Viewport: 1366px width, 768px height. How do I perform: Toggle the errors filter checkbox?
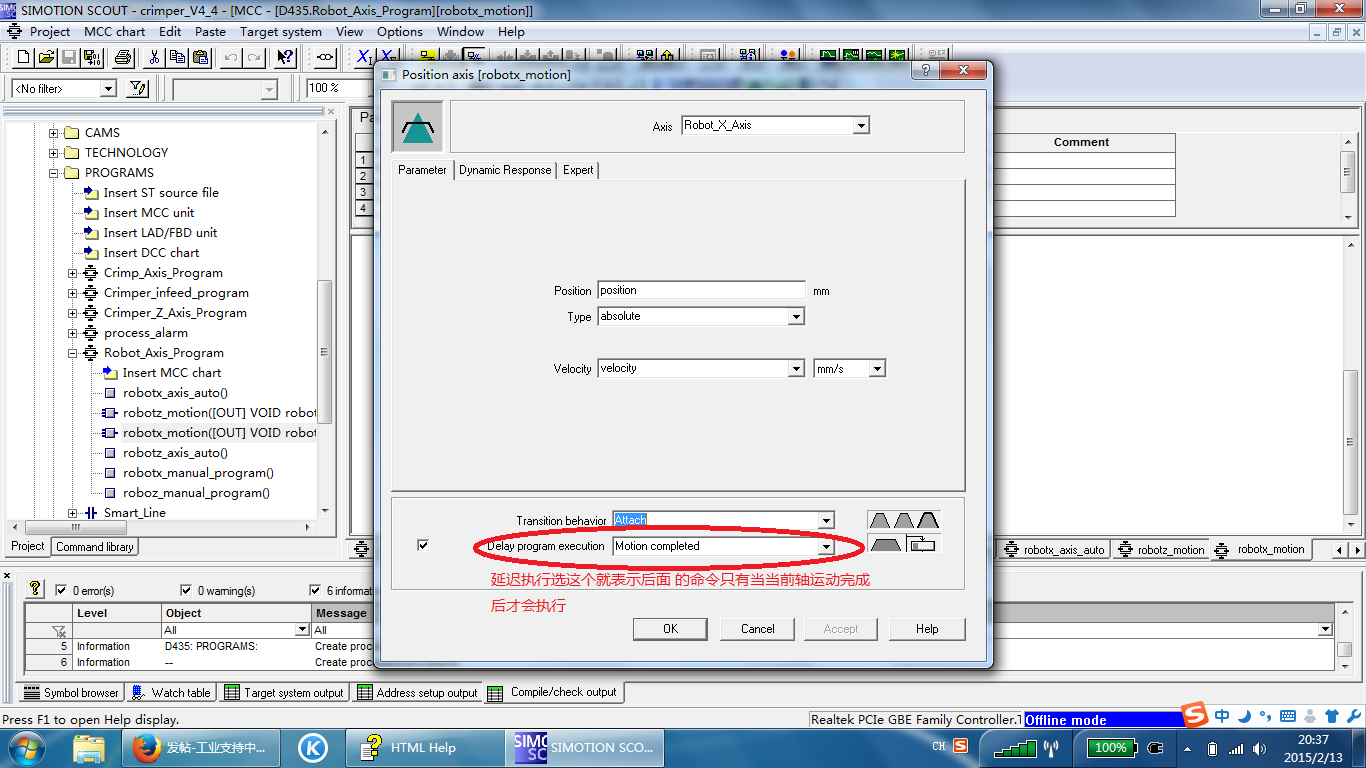(62, 590)
